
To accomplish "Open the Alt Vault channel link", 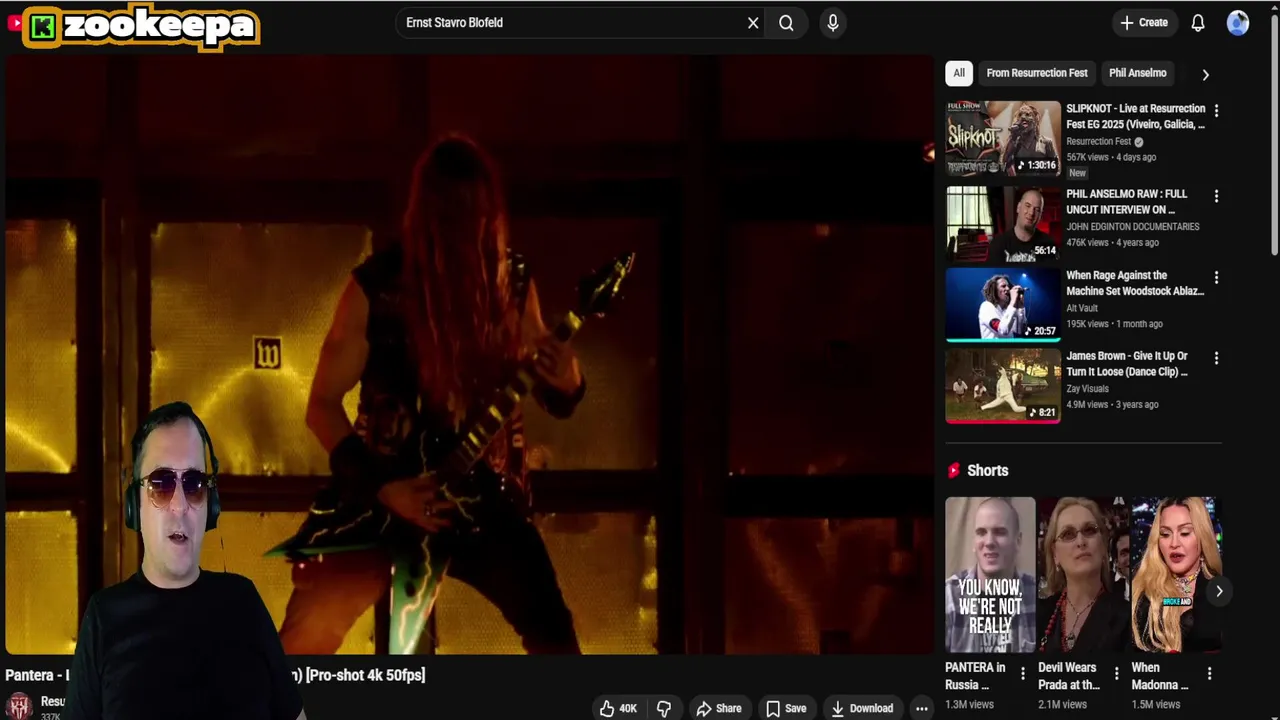I will 1082,308.
